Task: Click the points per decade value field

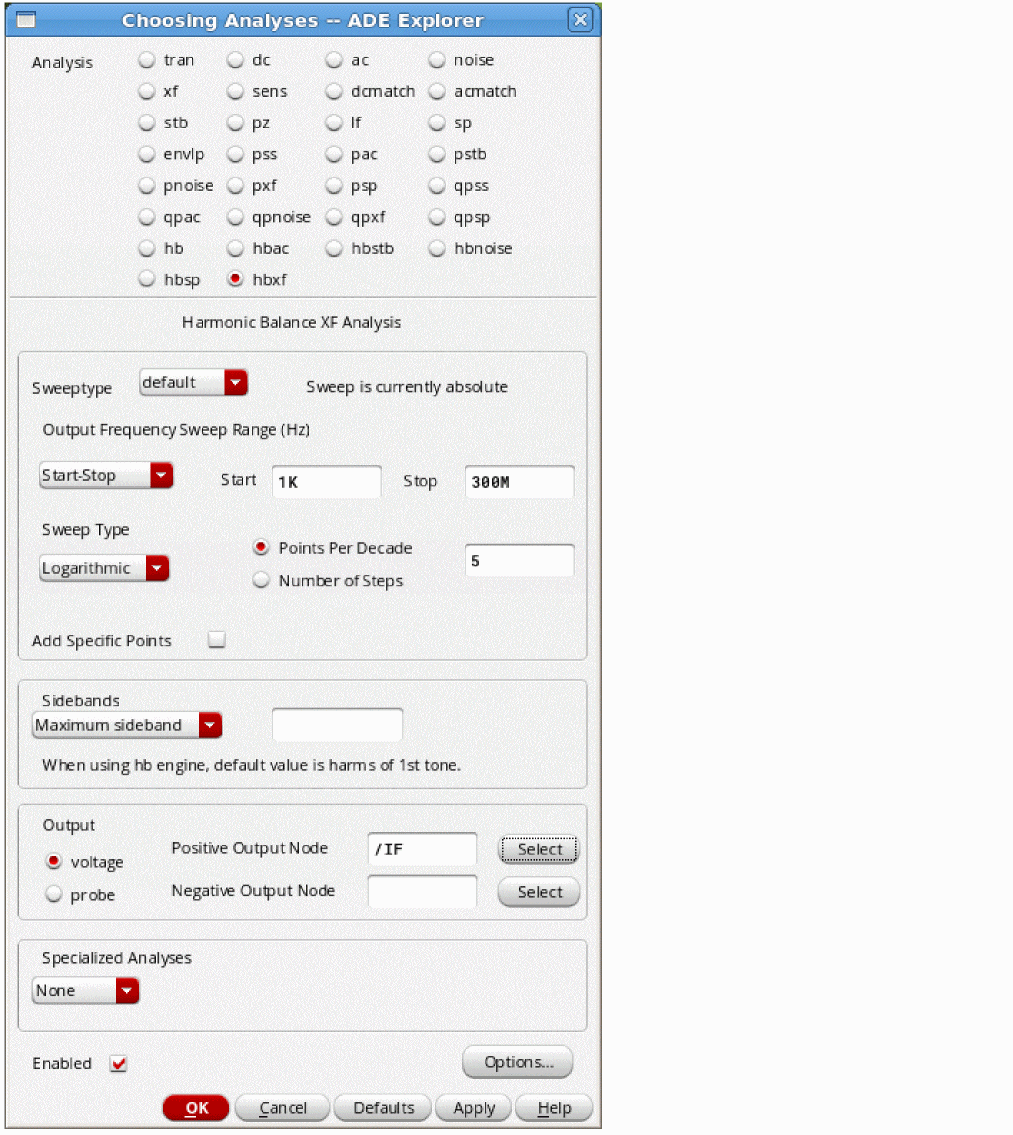Action: (519, 560)
